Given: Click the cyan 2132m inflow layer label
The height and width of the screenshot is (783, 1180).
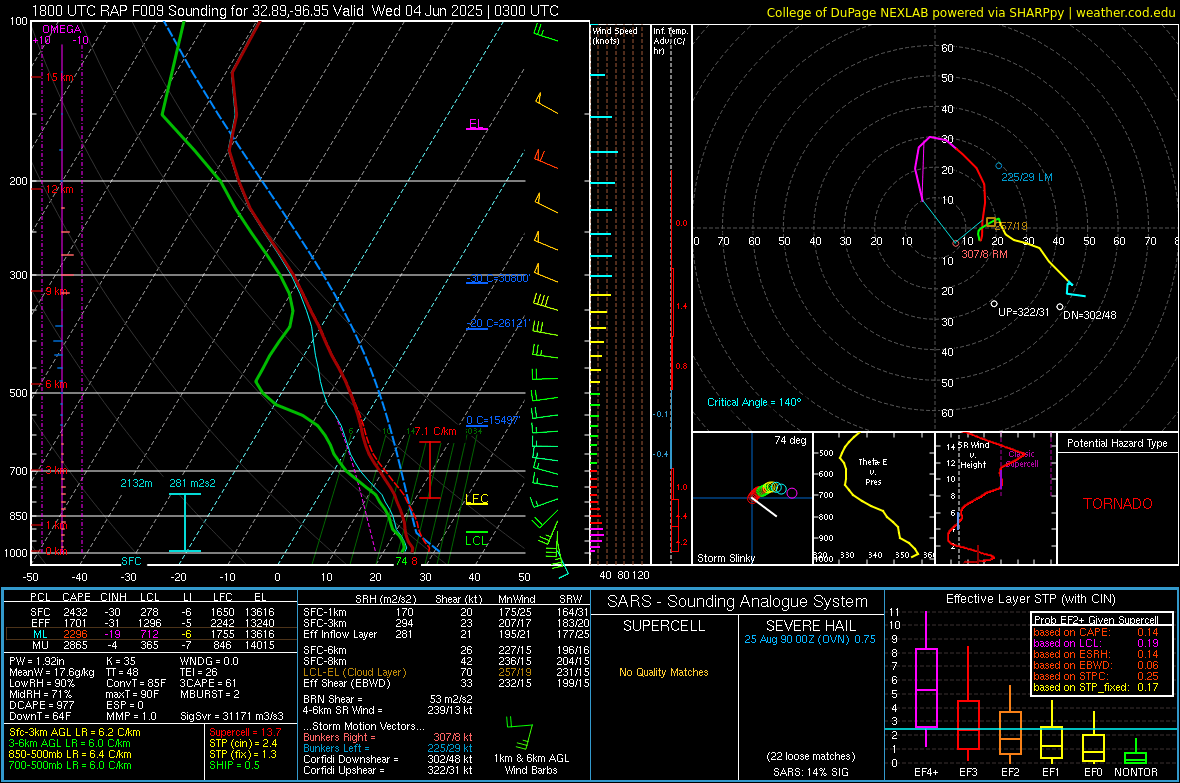Looking at the screenshot, I should (x=136, y=483).
